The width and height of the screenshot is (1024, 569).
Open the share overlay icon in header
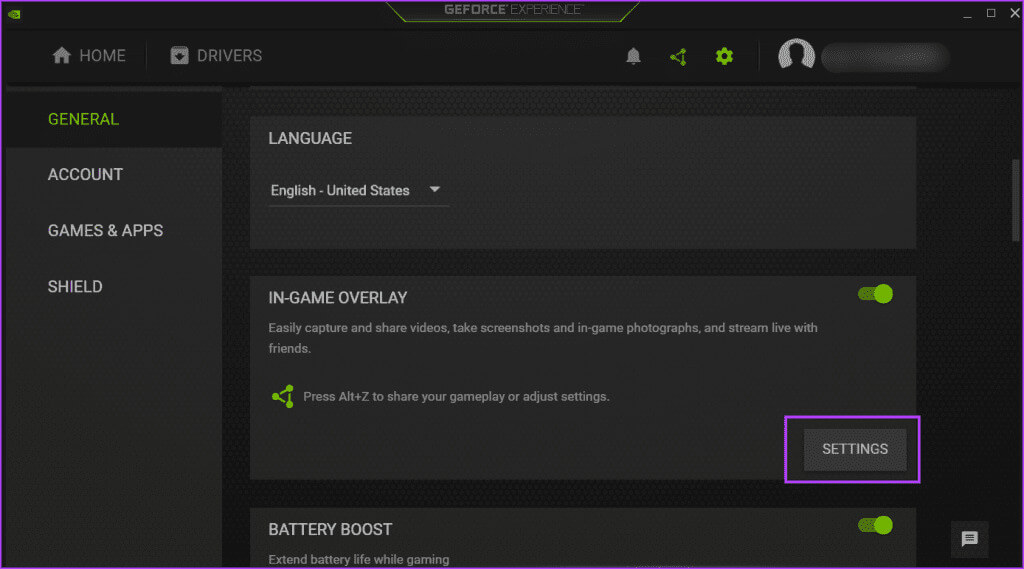[x=679, y=57]
